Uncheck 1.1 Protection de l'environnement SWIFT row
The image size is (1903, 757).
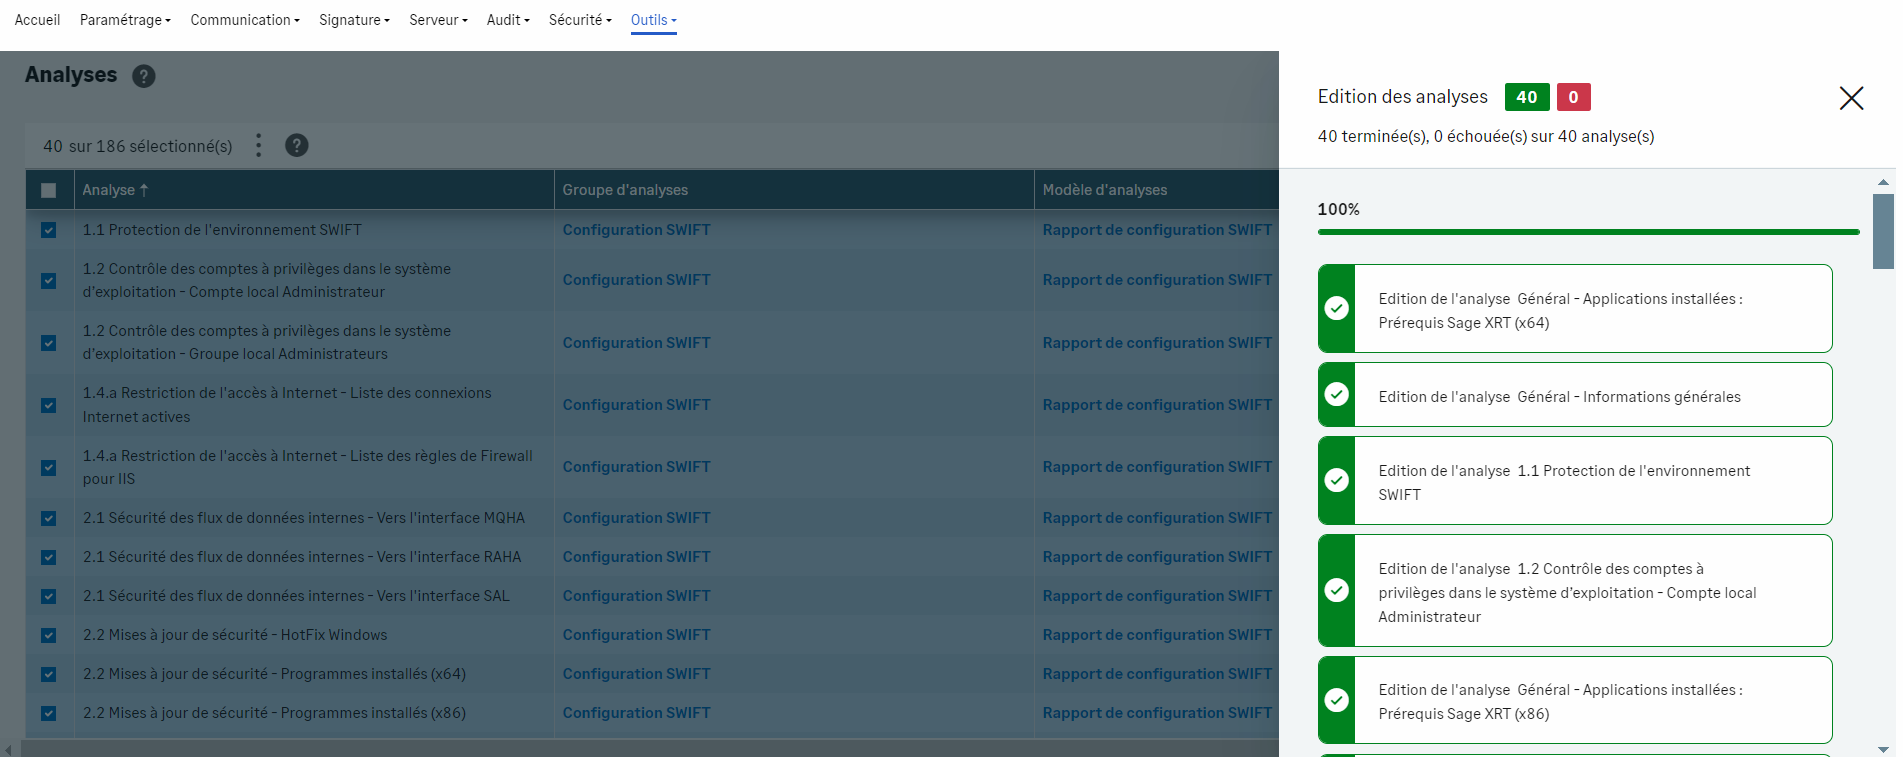(49, 230)
